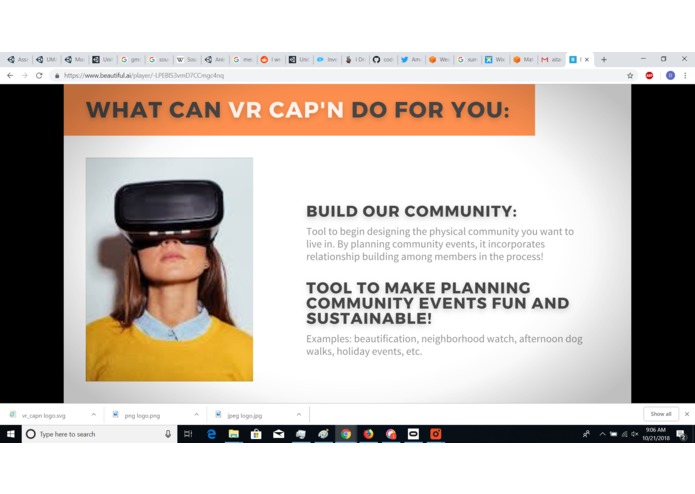Screen dimensions: 695x494
Task: Click Show all downloads button
Action: tap(660, 414)
